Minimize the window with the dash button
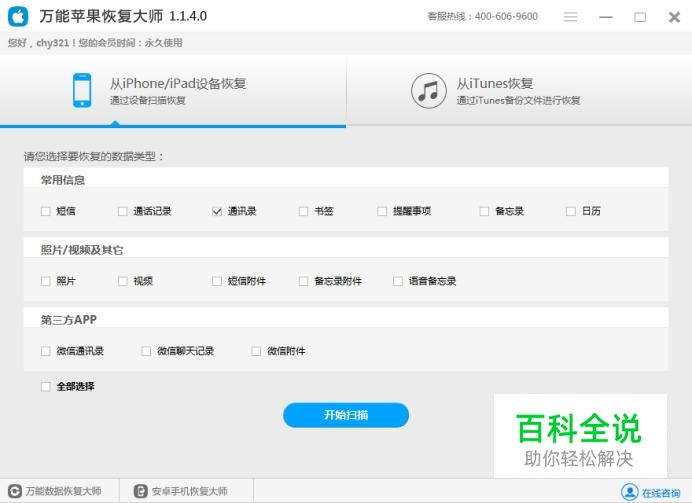This screenshot has width=692, height=503. pos(606,17)
